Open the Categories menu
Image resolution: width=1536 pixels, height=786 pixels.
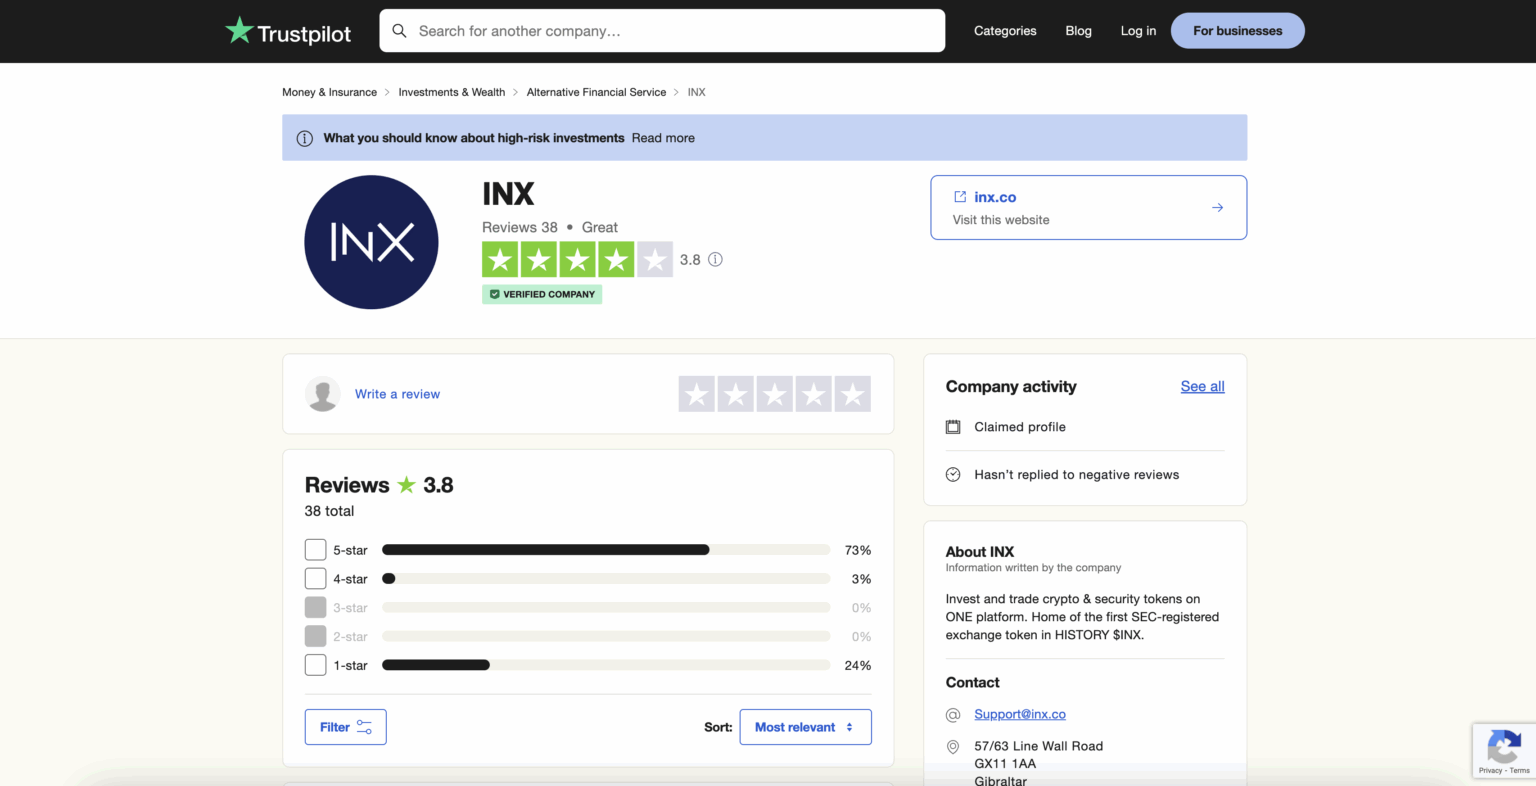click(x=1005, y=30)
